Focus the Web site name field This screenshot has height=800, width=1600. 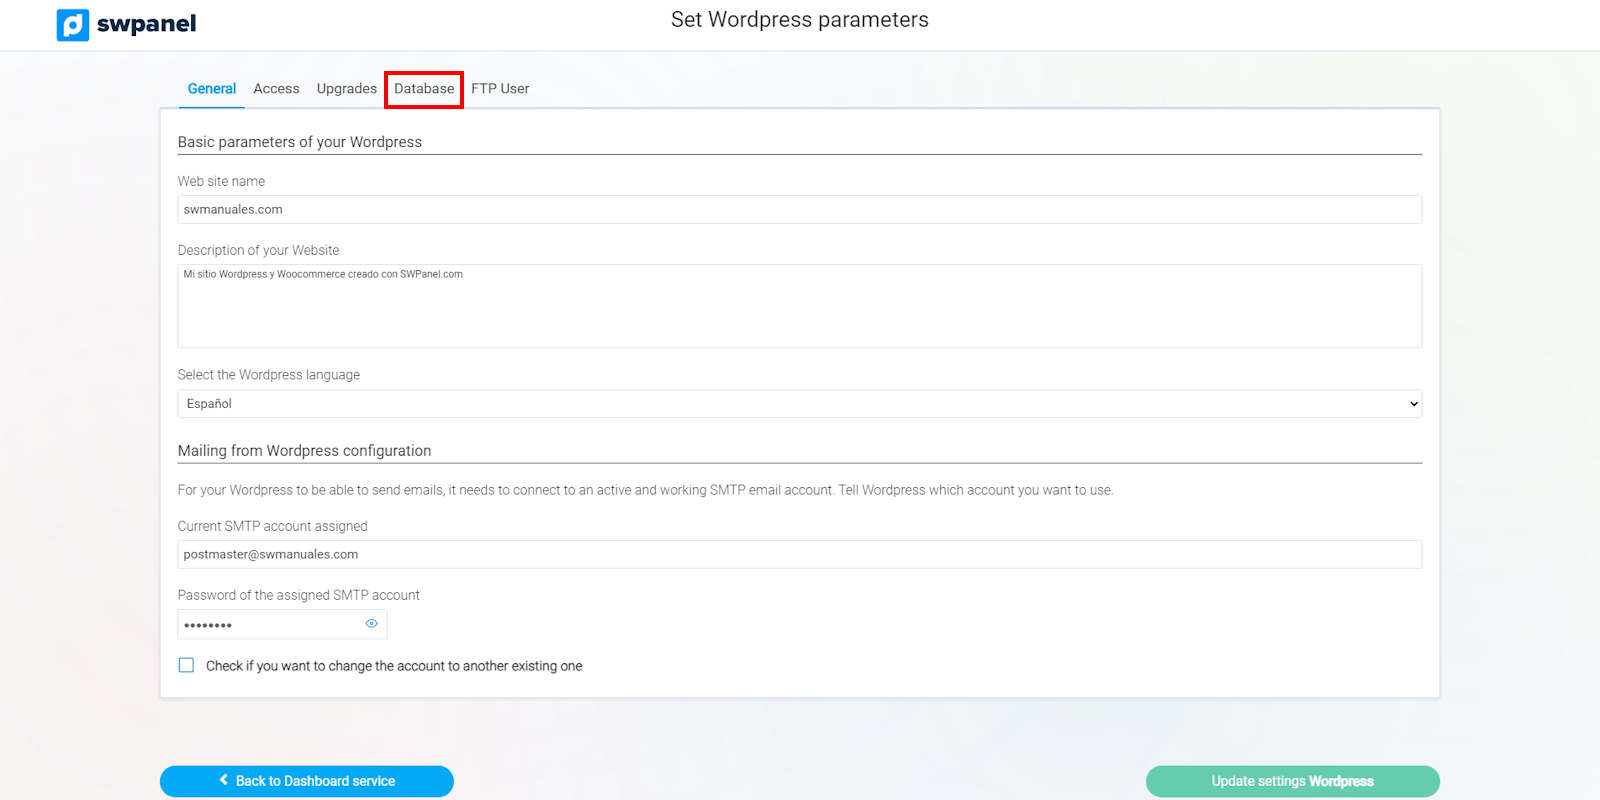(x=800, y=209)
